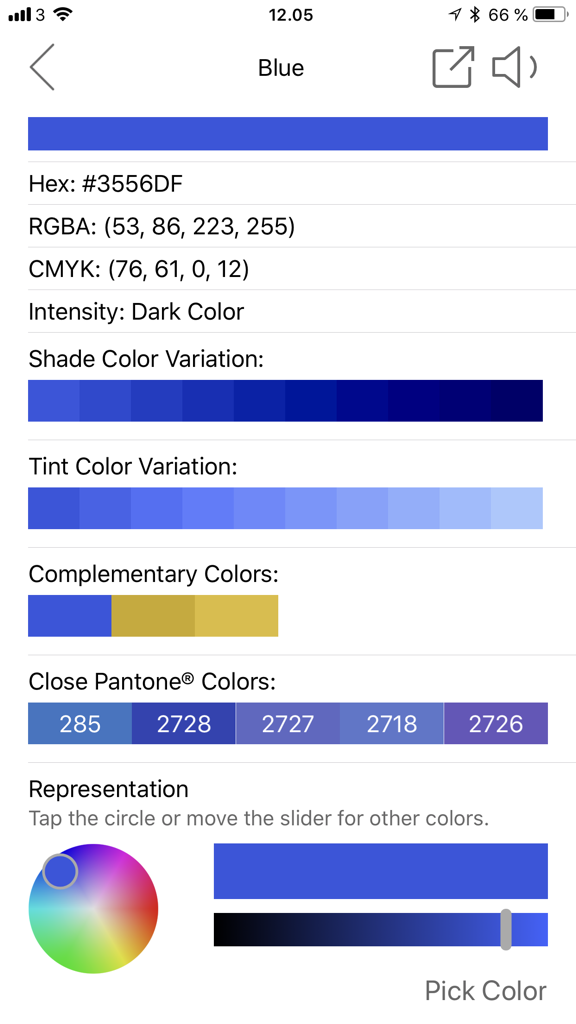The image size is (576, 1024).
Task: Tap the lightest tint in Tint Color Variation
Action: (x=517, y=508)
